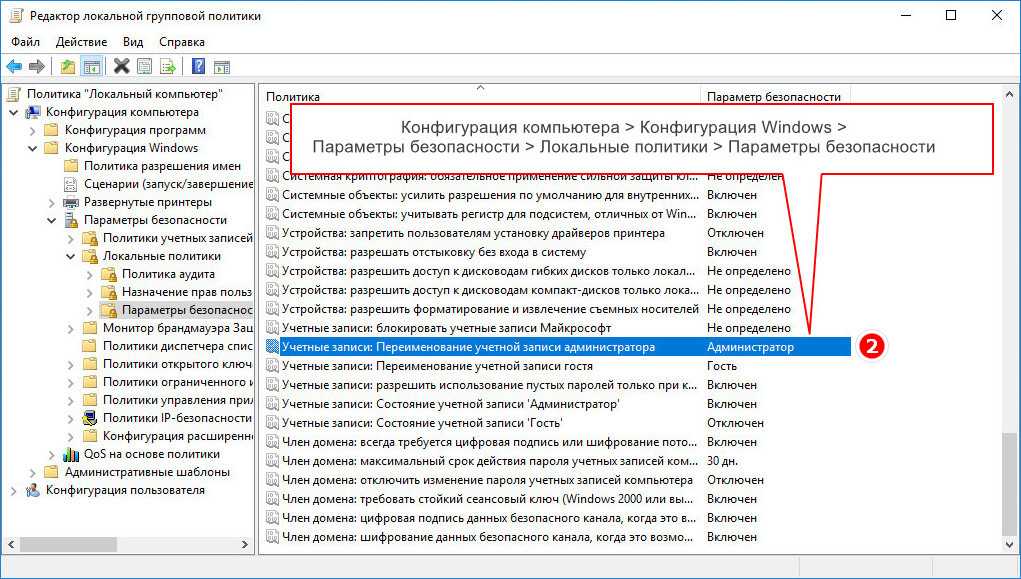This screenshot has height=579, width=1021.
Task: Open the 'Вид' menu
Action: pyautogui.click(x=133, y=42)
